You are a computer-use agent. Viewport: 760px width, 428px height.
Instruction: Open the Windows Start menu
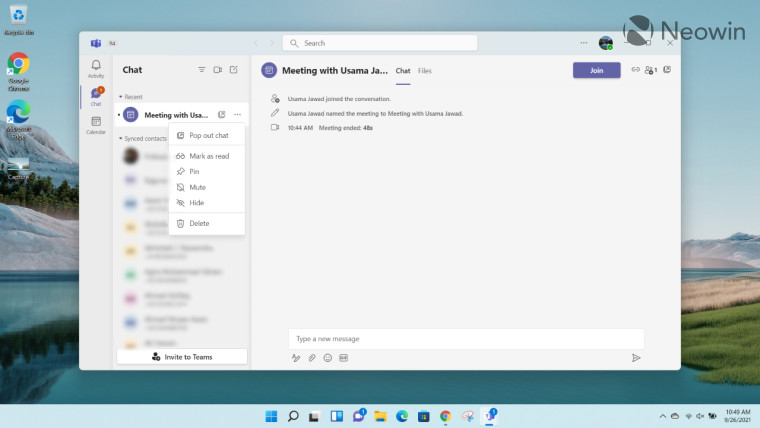coord(271,416)
